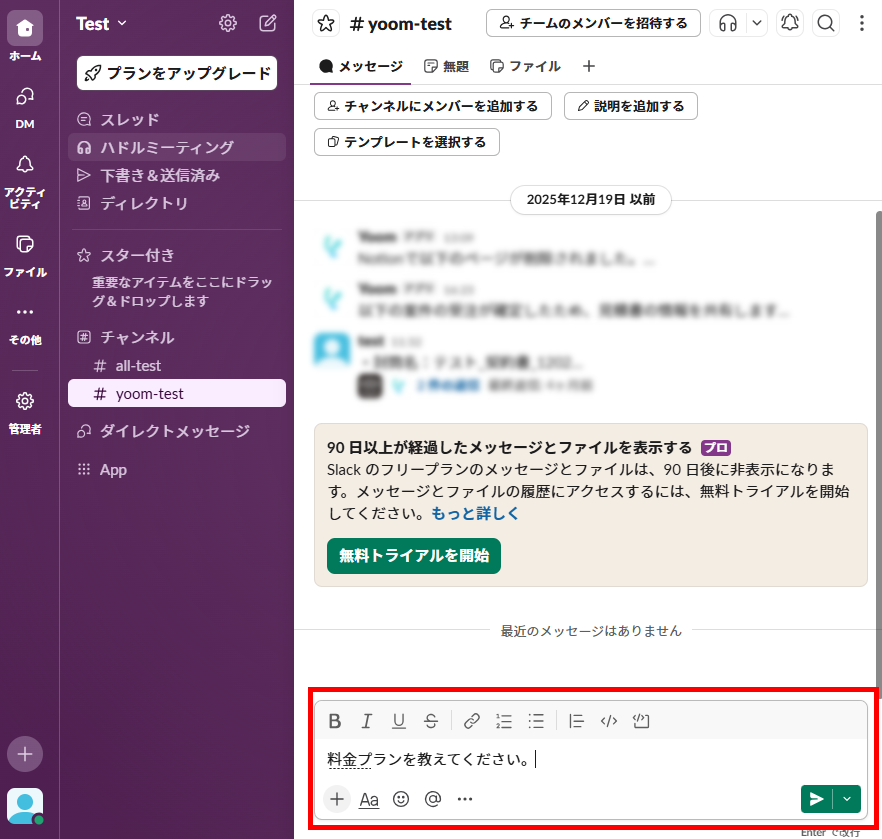882x839 pixels.
Task: Open the DM section in the sidebar
Action: pos(25,107)
